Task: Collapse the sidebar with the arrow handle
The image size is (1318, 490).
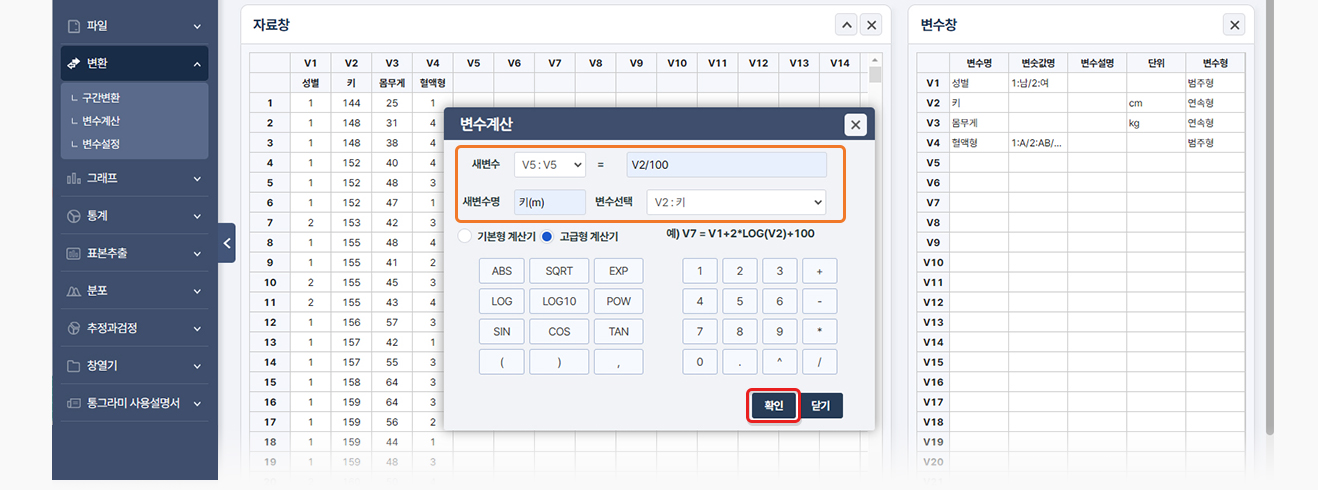Action: point(226,243)
